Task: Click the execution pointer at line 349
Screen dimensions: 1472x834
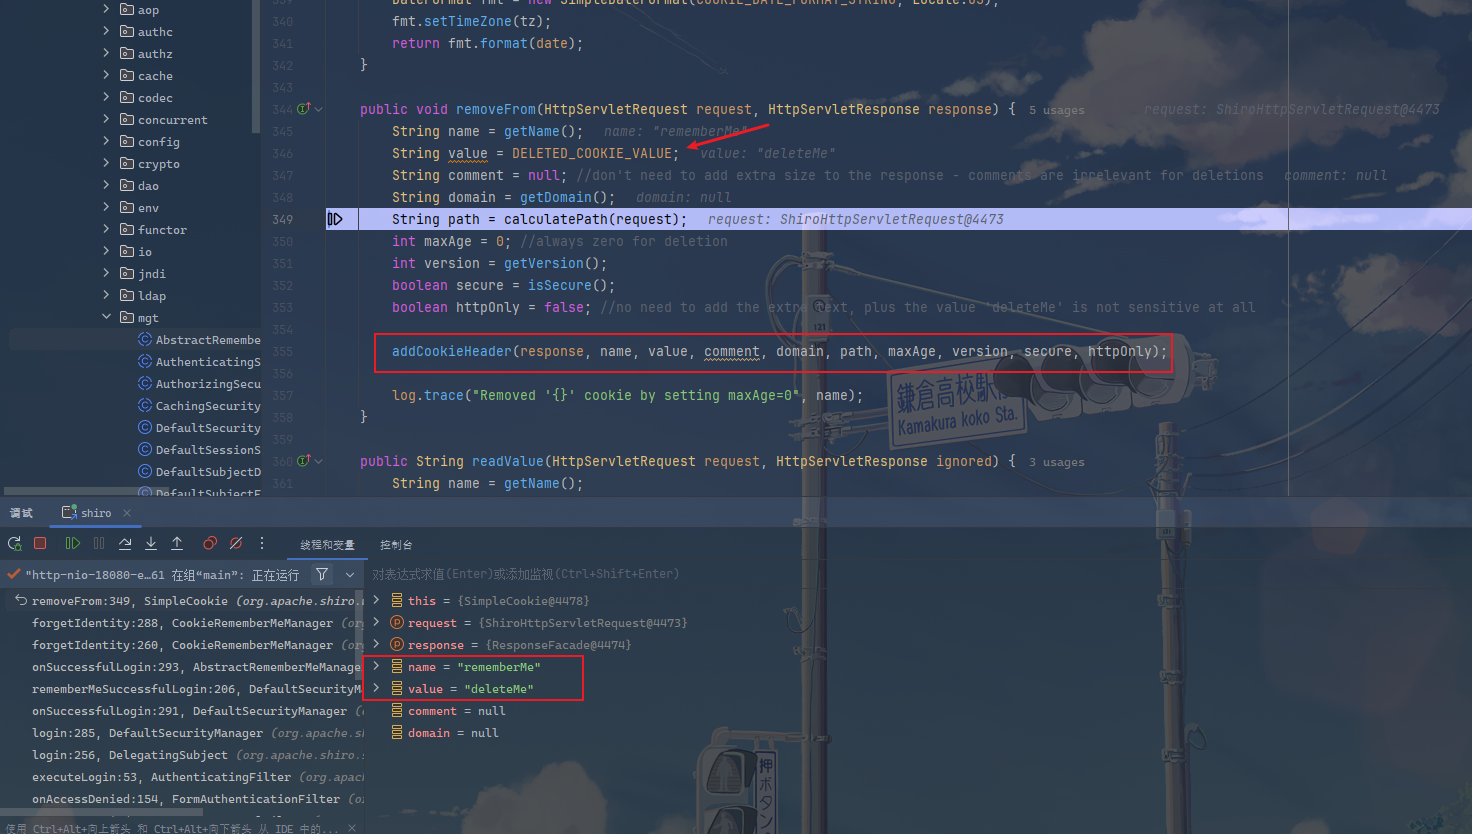Action: pos(335,219)
